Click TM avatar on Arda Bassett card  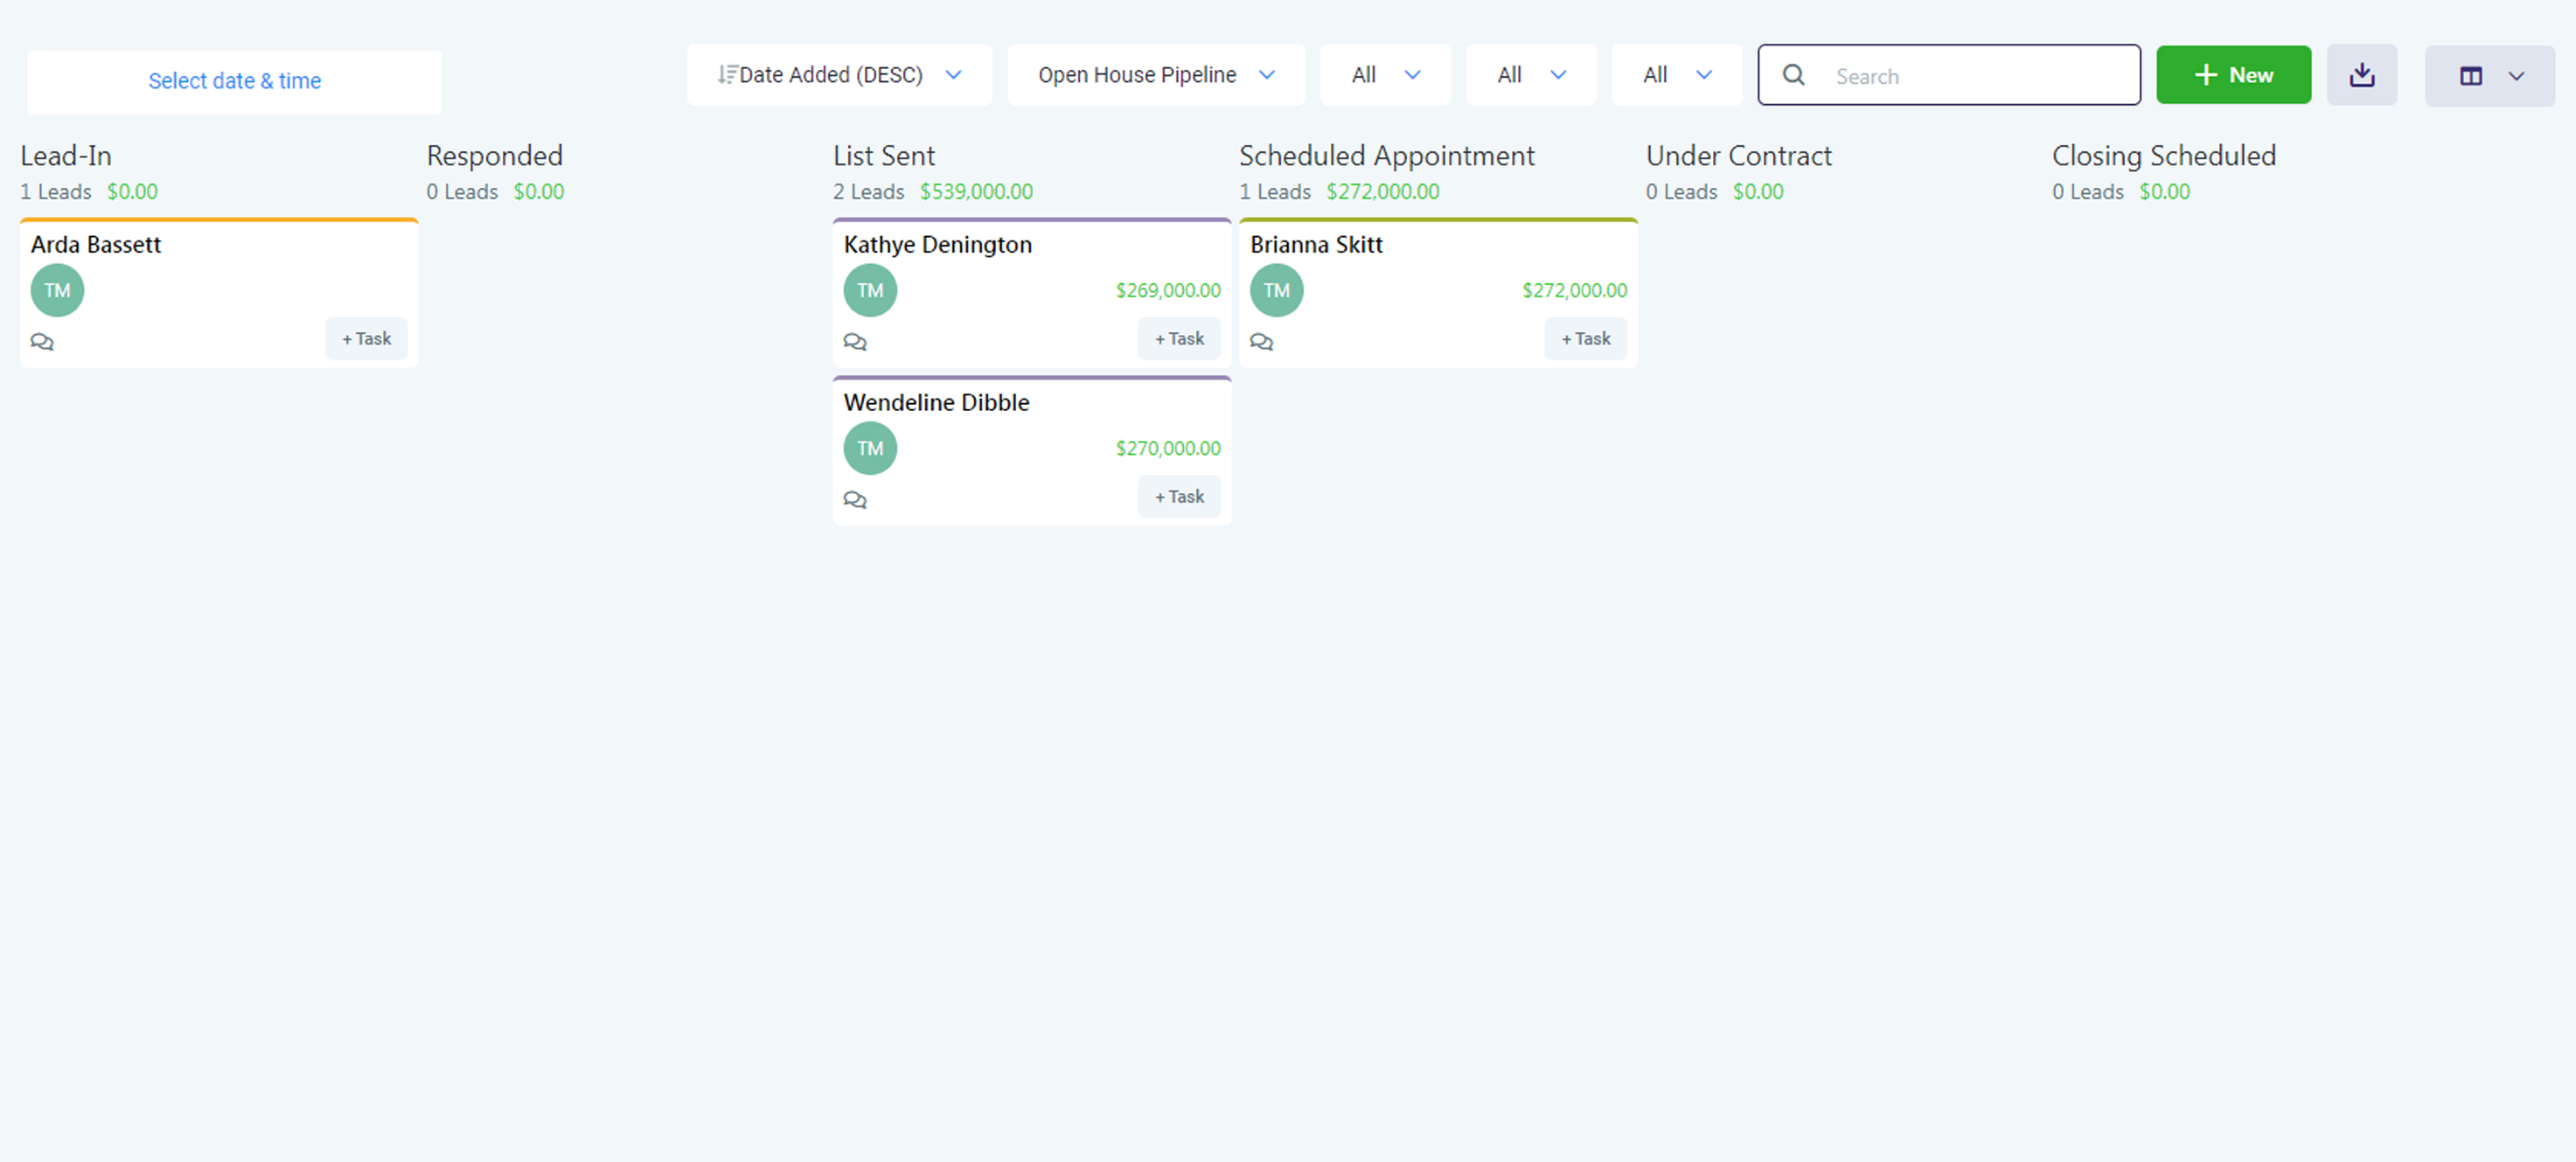tap(57, 290)
